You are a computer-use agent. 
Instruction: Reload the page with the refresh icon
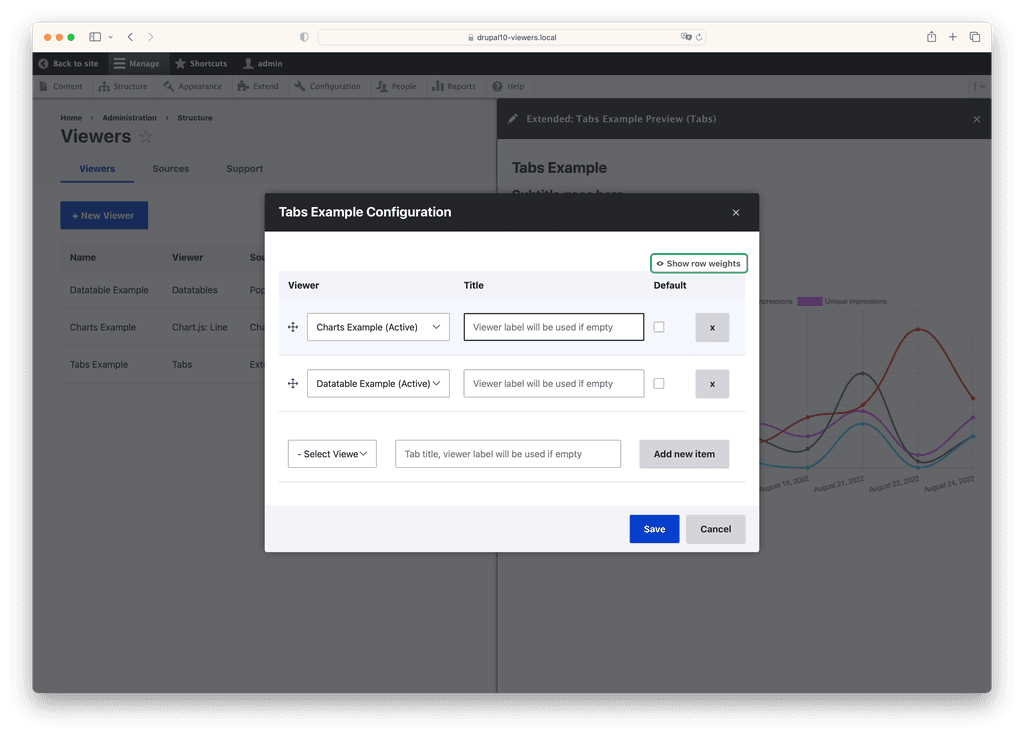(x=699, y=37)
